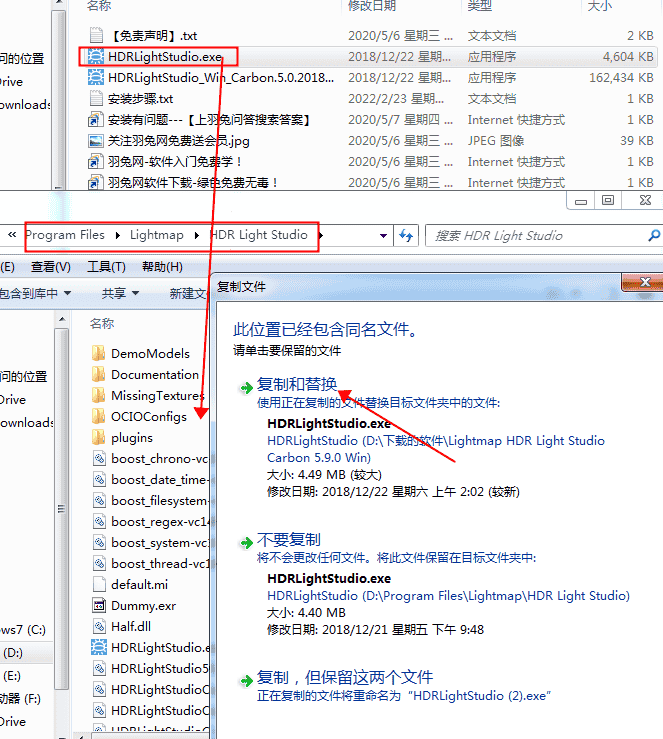Close the 复制文件 dialog

645,282
